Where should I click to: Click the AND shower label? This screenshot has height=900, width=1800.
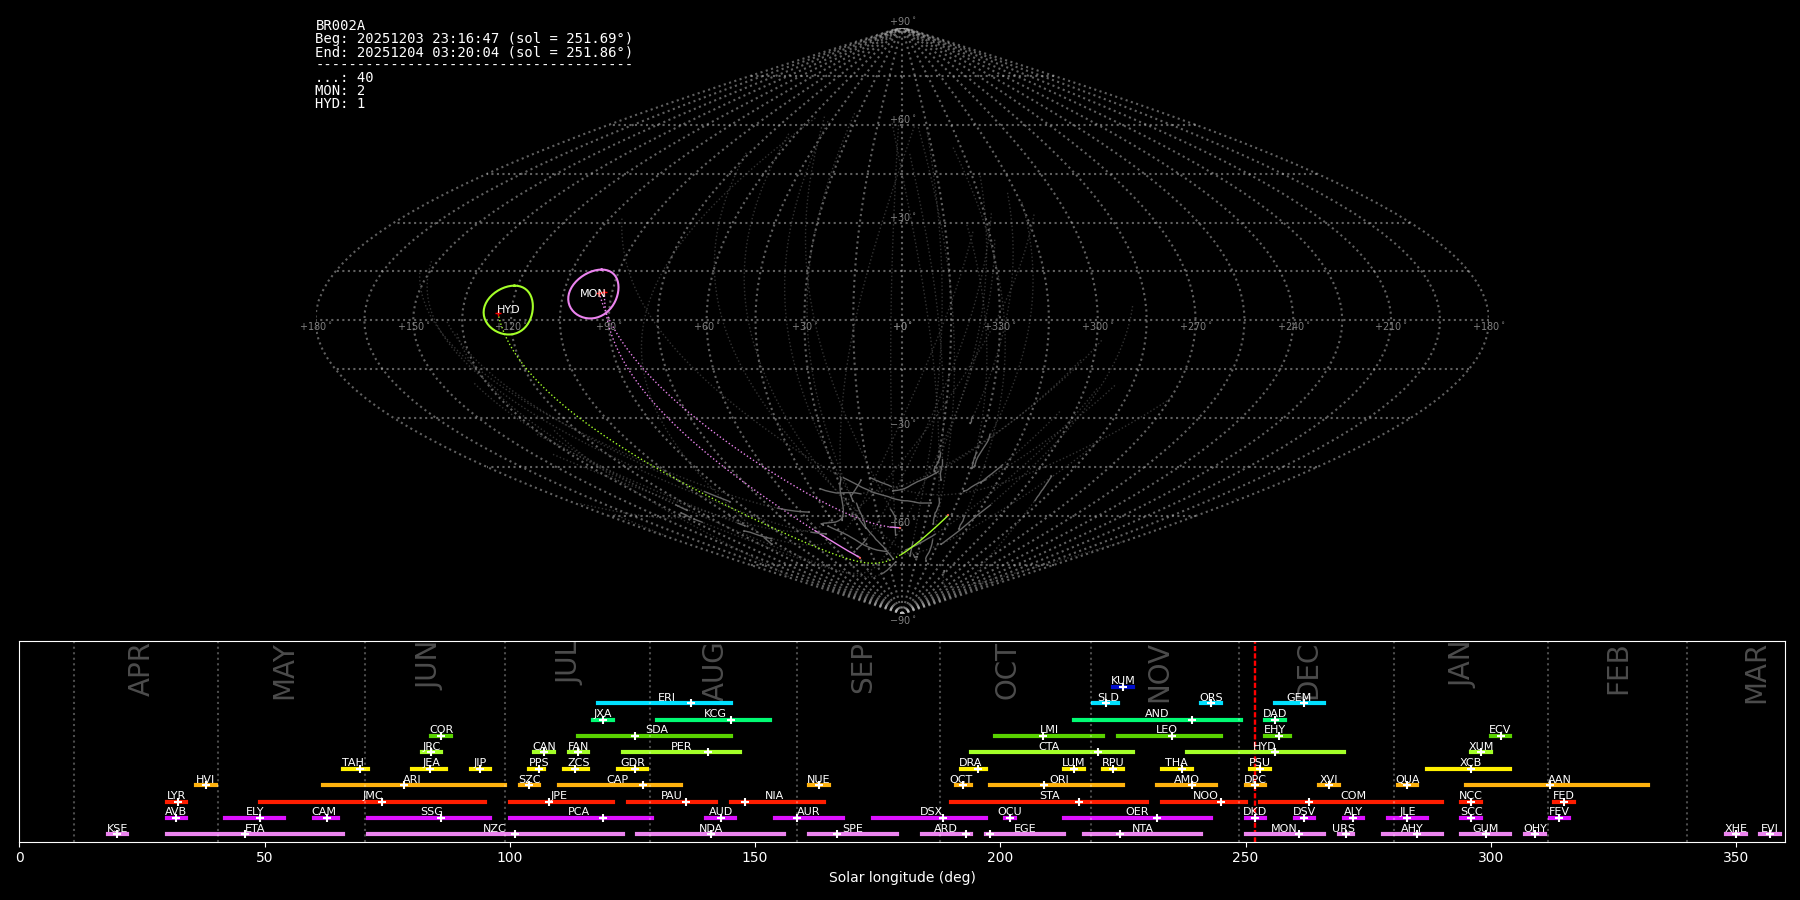tap(1157, 714)
